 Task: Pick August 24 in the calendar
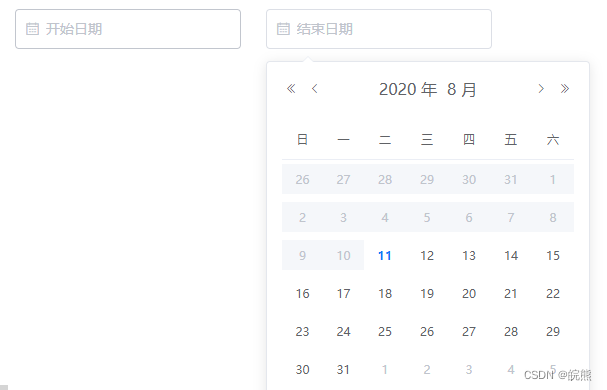point(343,332)
